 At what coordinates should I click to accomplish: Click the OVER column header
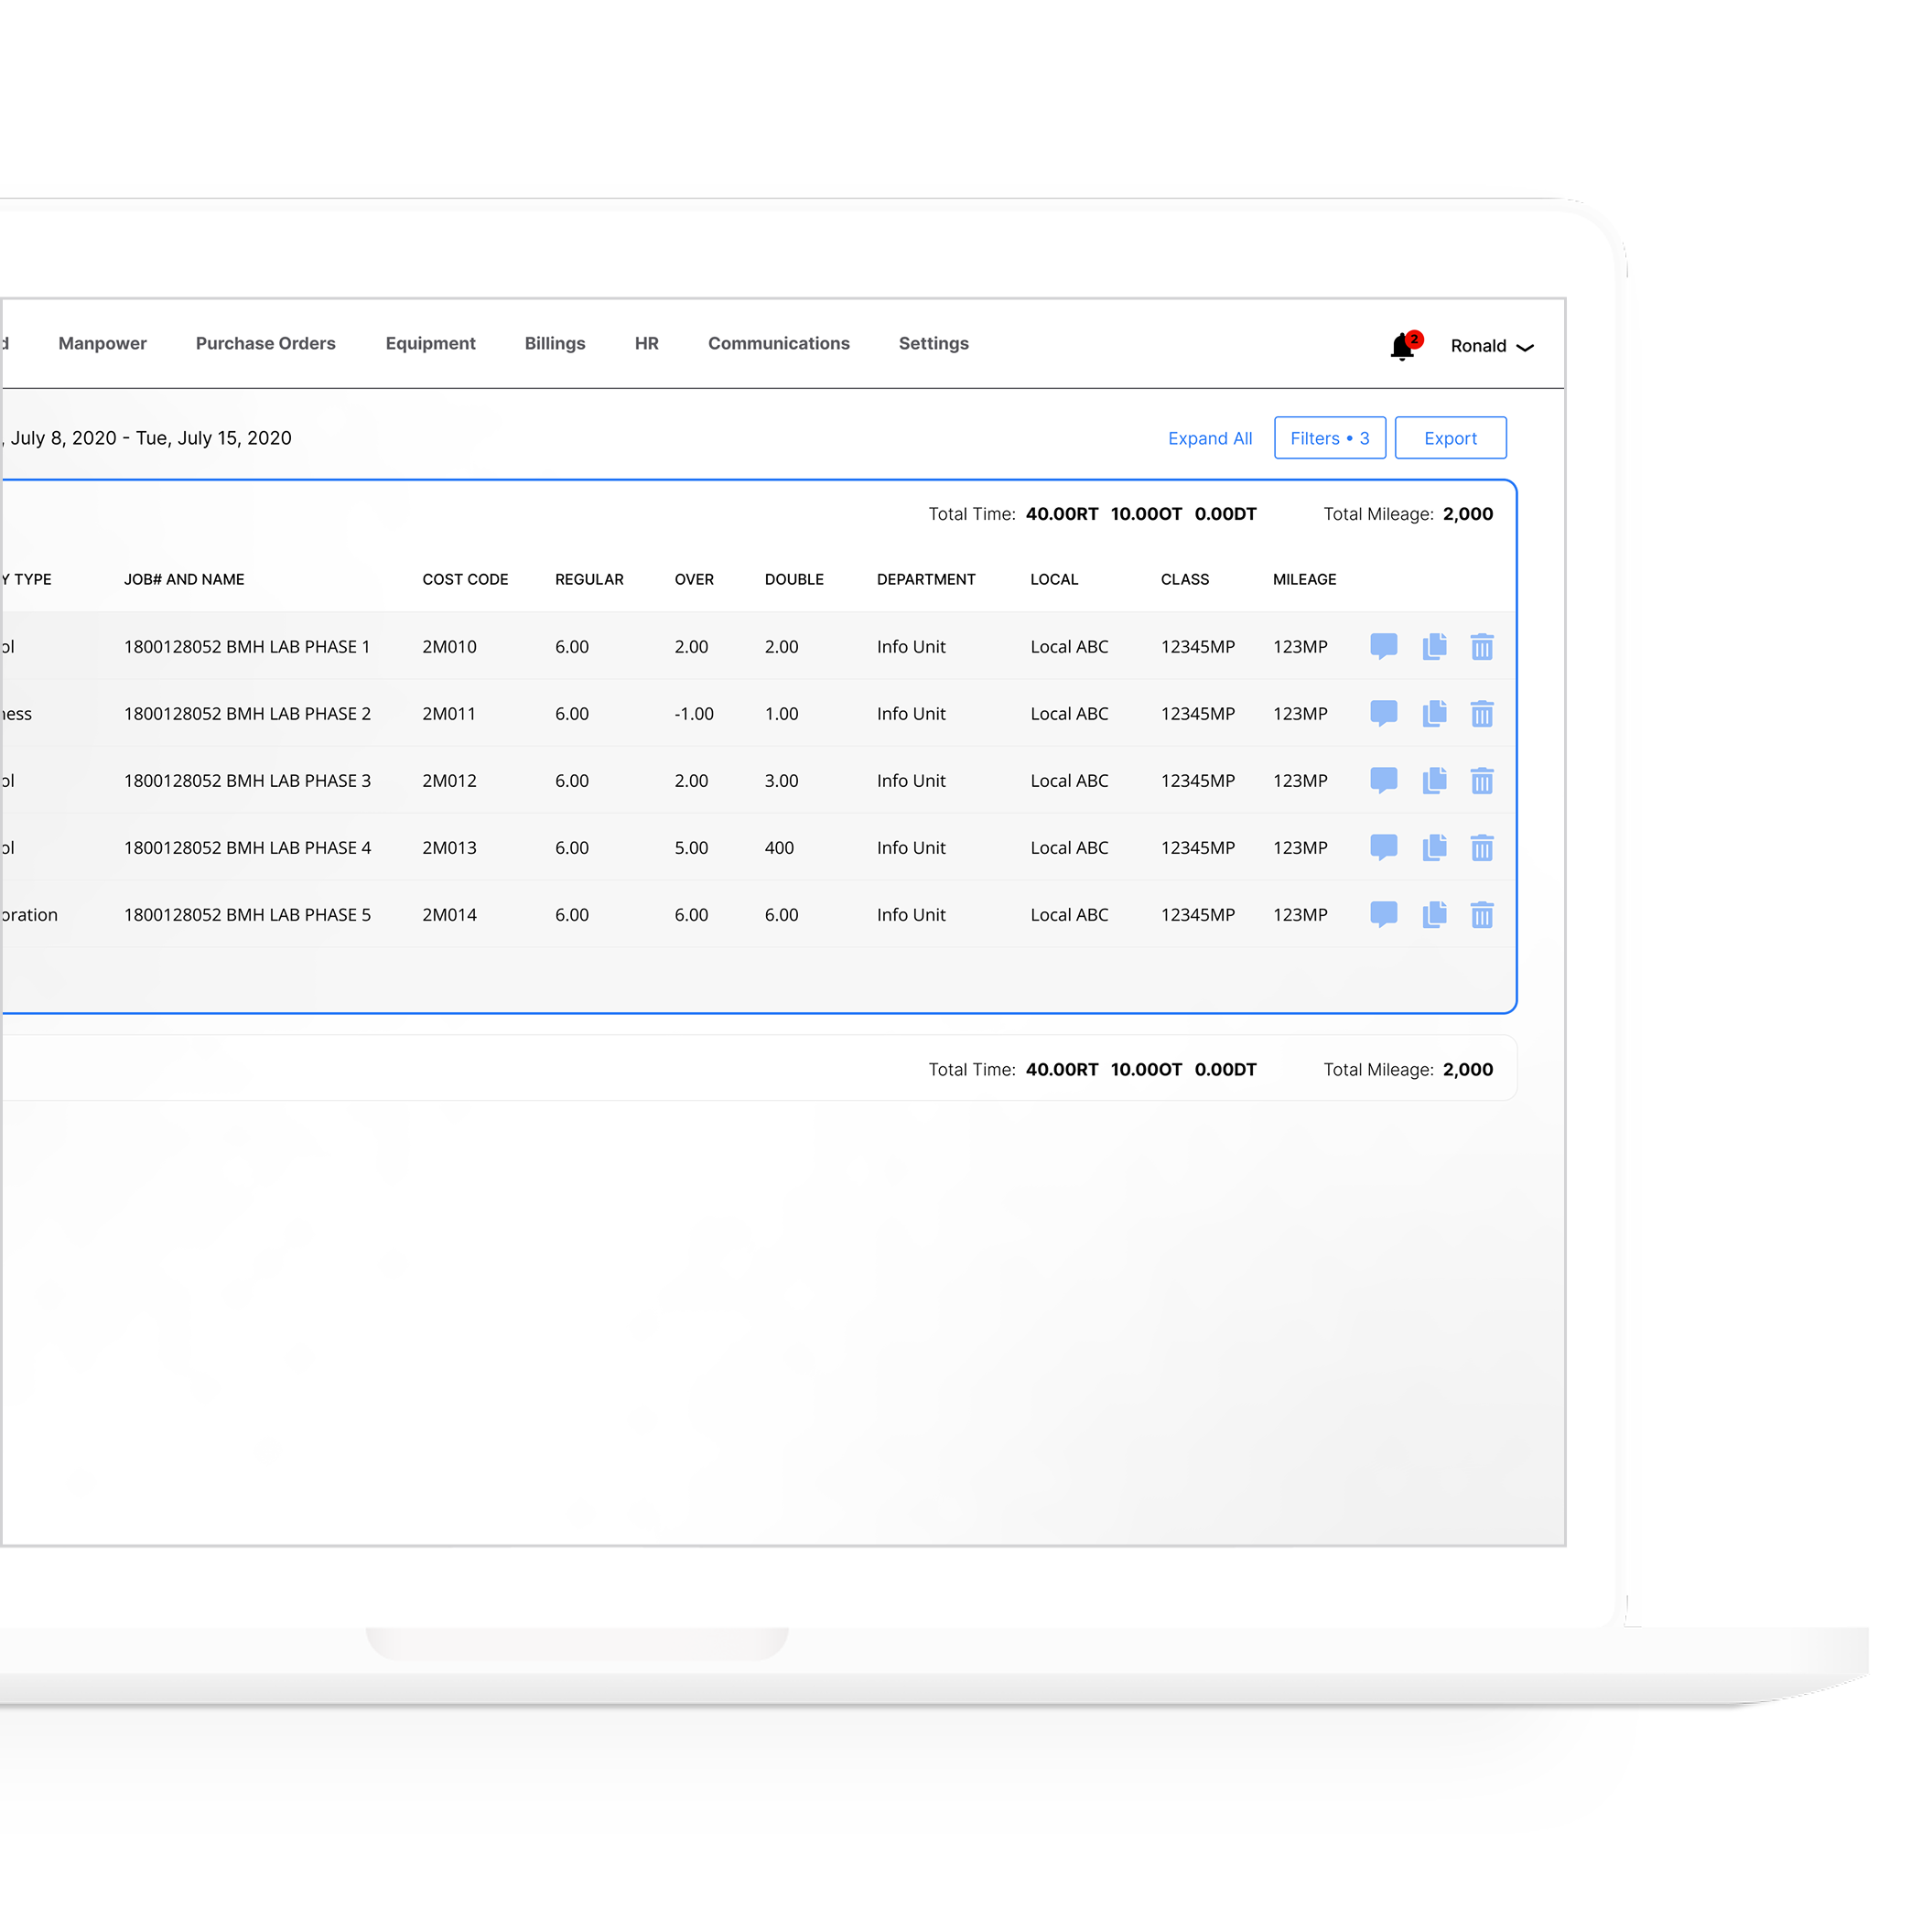point(694,580)
